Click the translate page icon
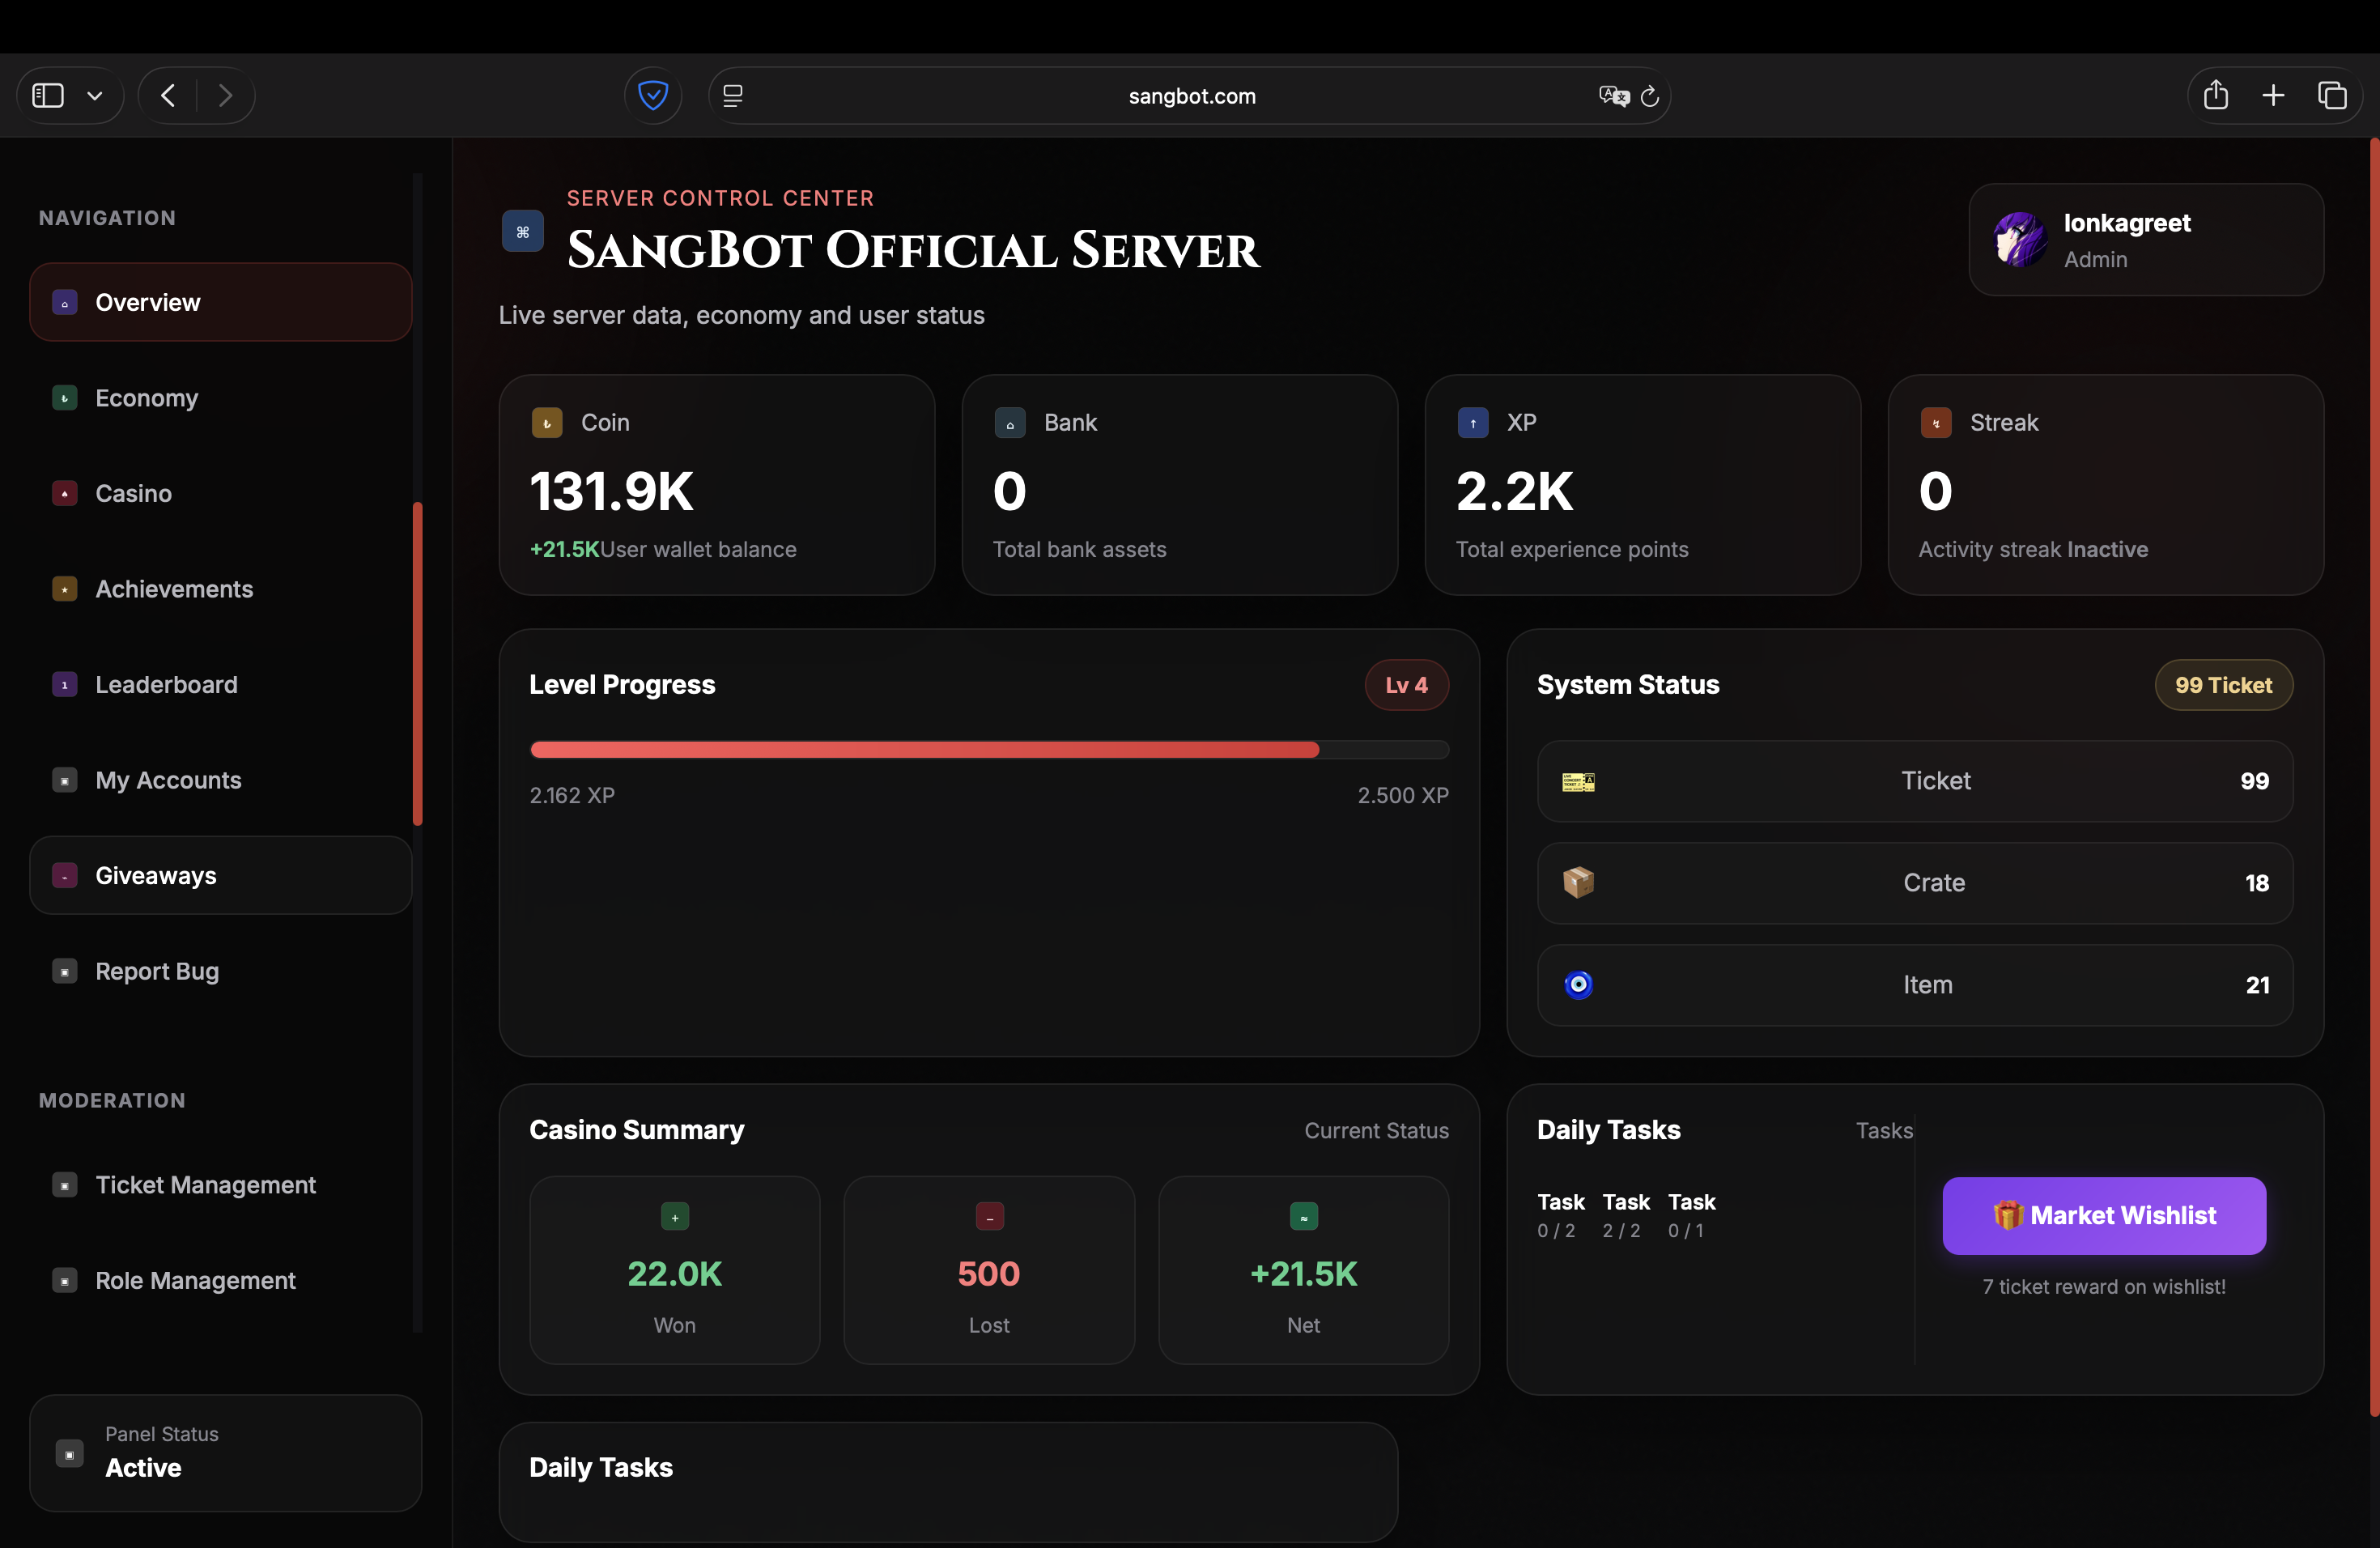 1613,96
